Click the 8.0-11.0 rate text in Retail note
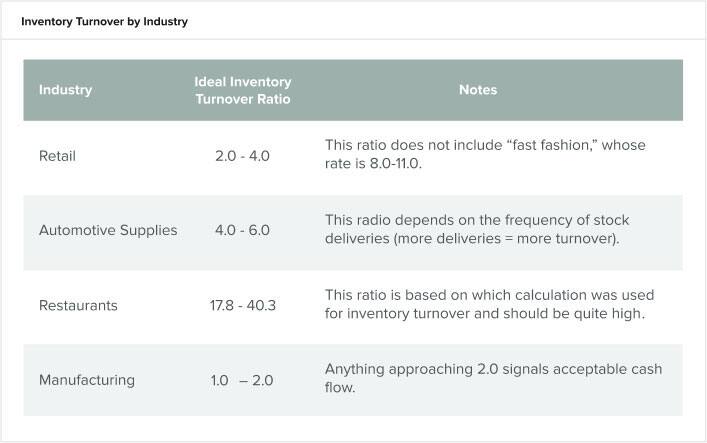This screenshot has height=443, width=707. 395,163
